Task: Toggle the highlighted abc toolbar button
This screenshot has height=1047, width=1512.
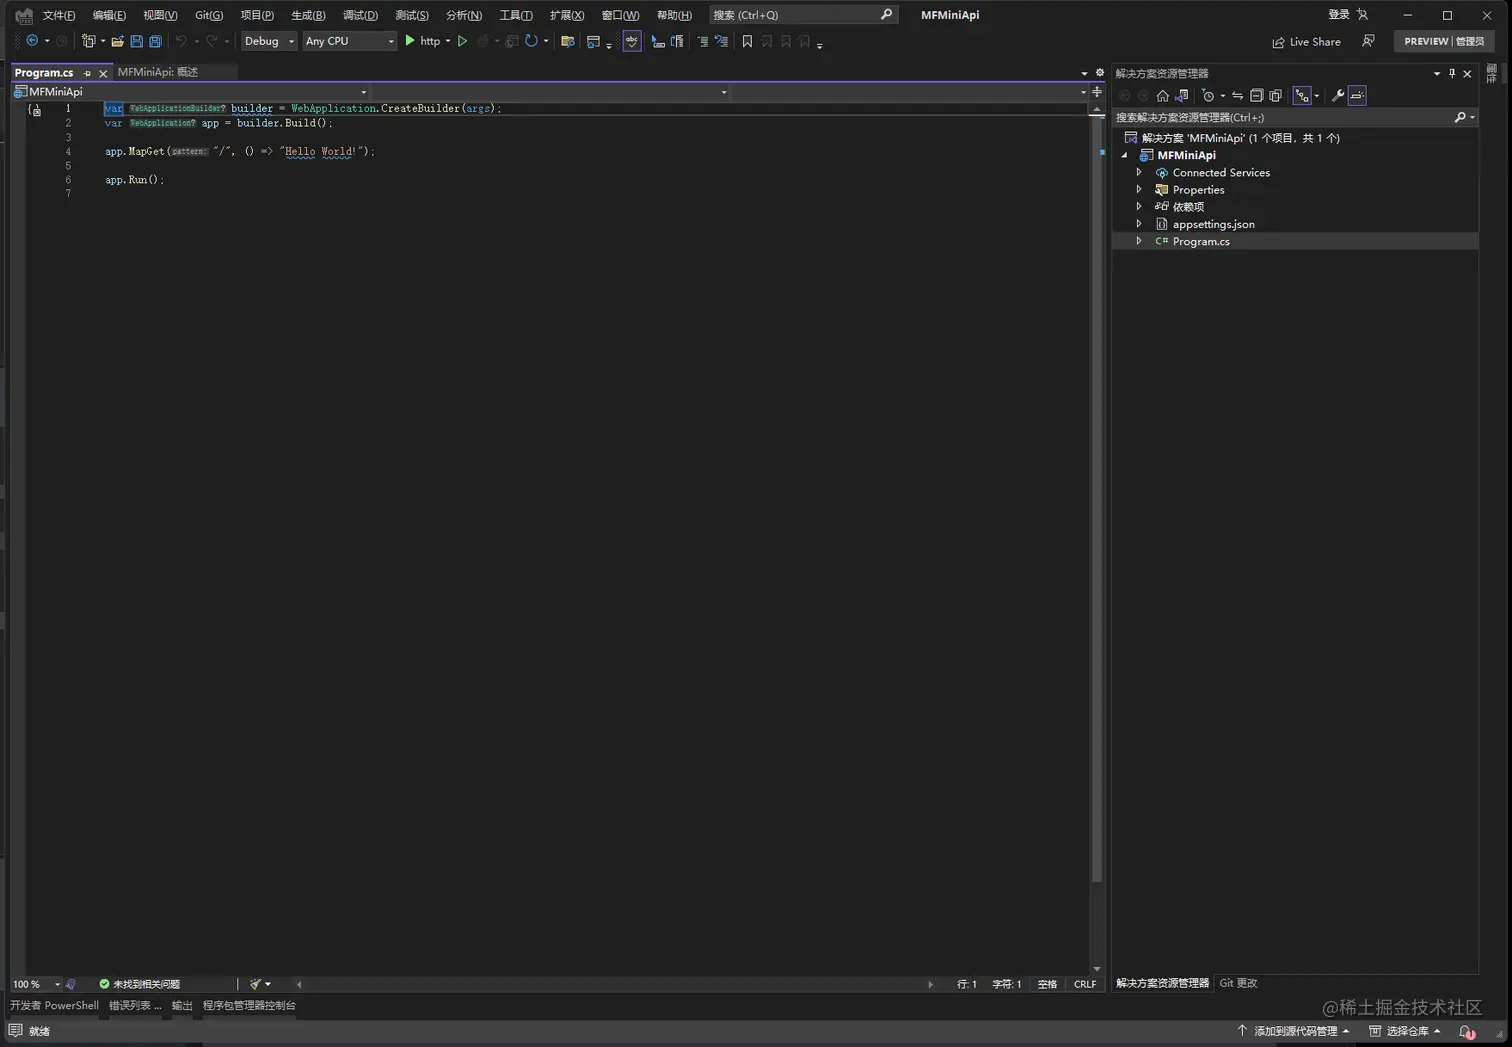Action: pyautogui.click(x=632, y=41)
